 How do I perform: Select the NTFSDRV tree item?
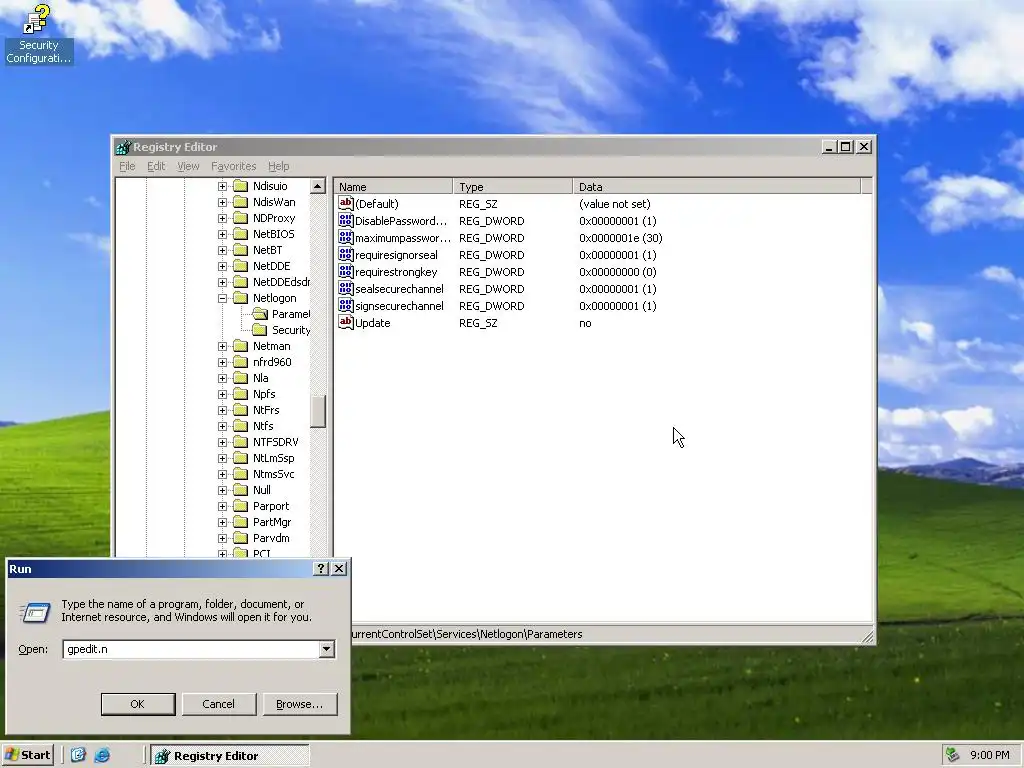click(276, 442)
